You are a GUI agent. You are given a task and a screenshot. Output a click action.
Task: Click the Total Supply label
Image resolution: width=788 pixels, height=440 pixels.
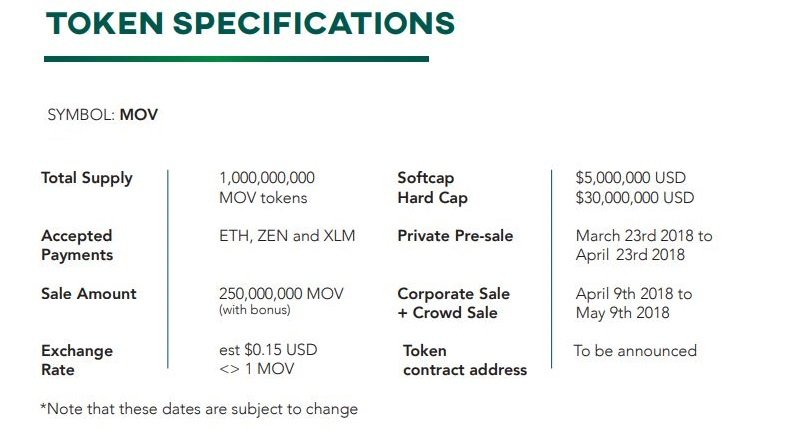click(x=86, y=178)
